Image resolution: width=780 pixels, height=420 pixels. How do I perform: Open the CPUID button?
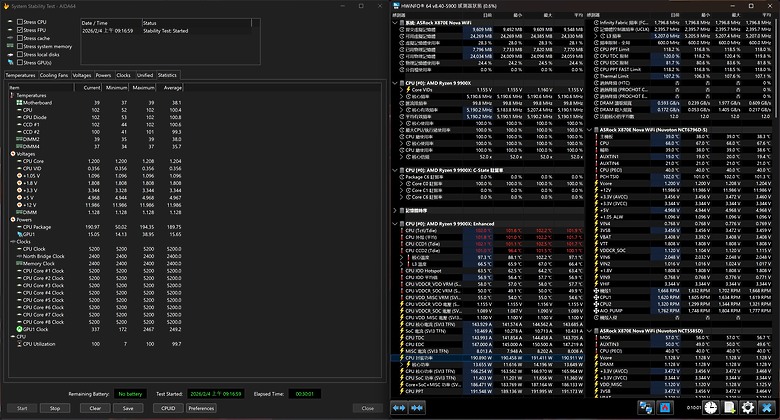tap(168, 408)
